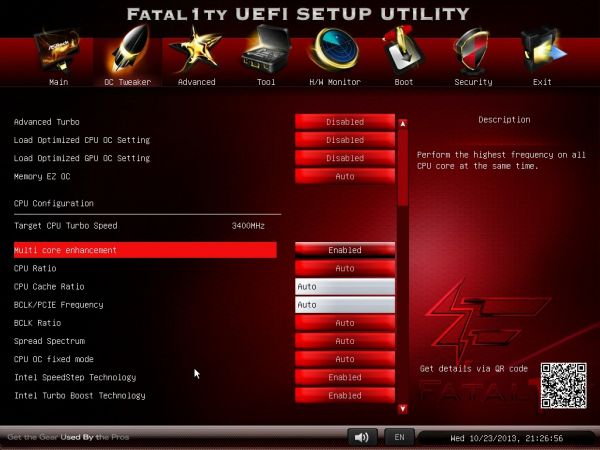
Task: Open the Main tab monitor icon
Action: [x=58, y=51]
